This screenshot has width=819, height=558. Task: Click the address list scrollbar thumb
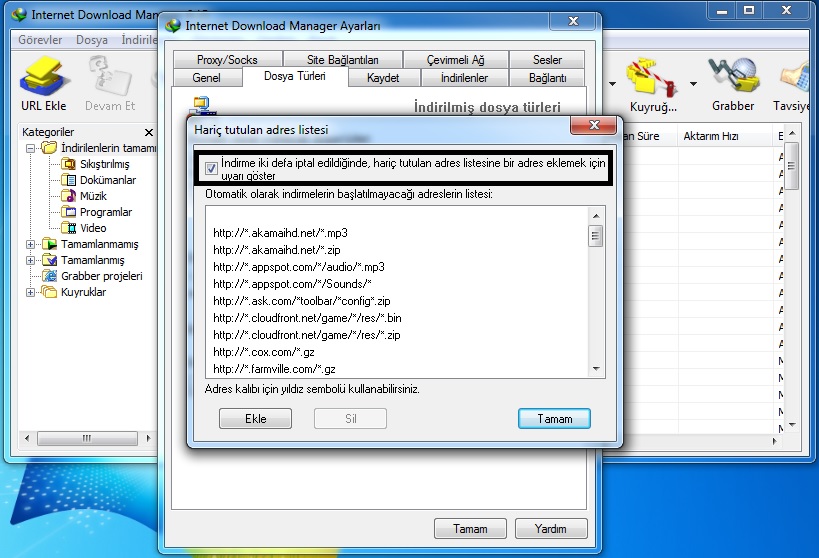tap(595, 236)
